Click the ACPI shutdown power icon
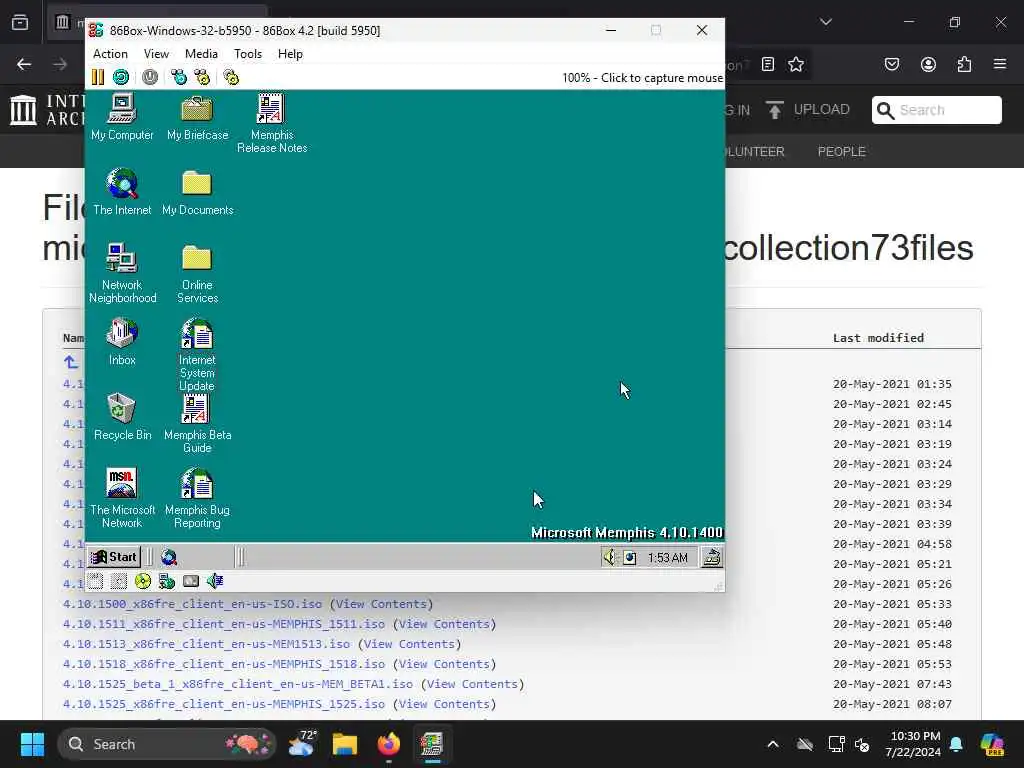Viewport: 1024px width, 768px height. (150, 77)
